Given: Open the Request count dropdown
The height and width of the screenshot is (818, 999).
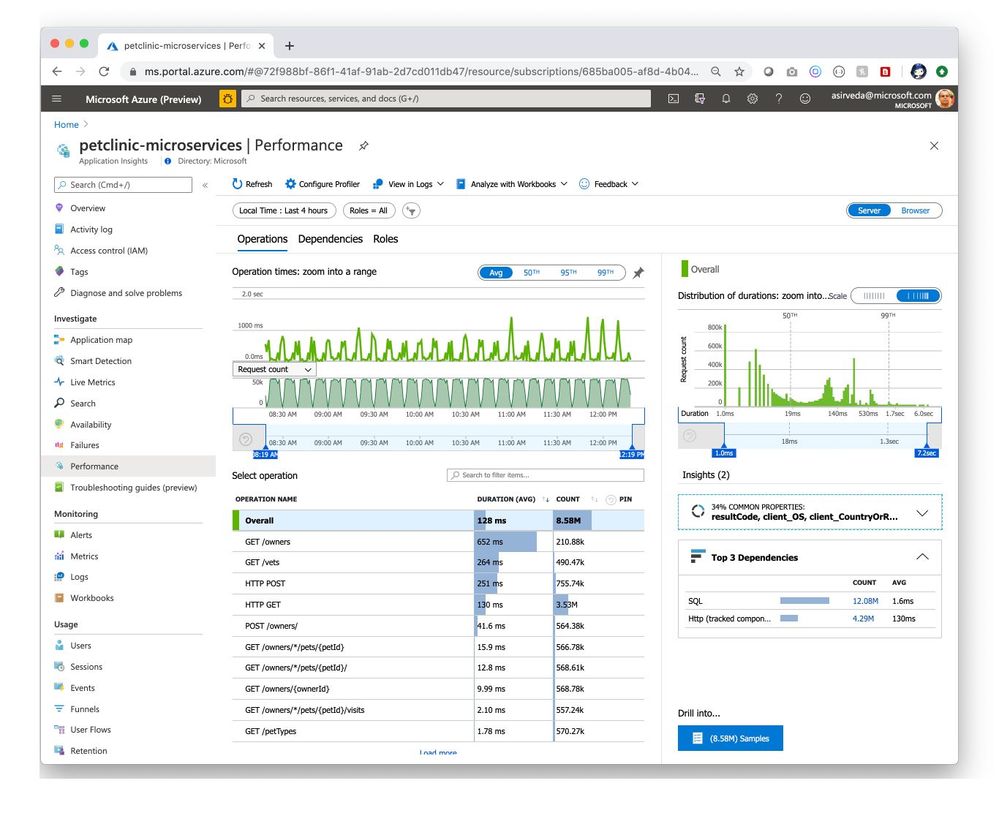Looking at the screenshot, I should pyautogui.click(x=274, y=370).
